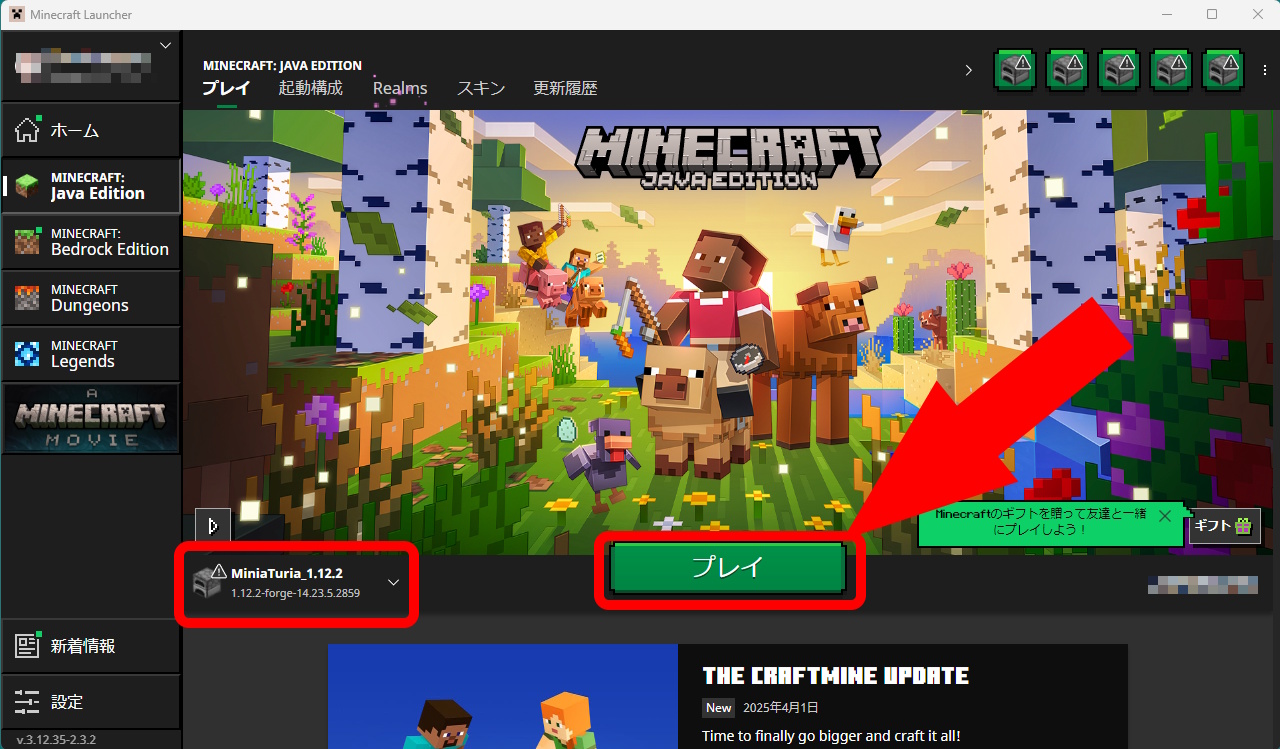Open the Home page from the sidebar

pyautogui.click(x=90, y=130)
